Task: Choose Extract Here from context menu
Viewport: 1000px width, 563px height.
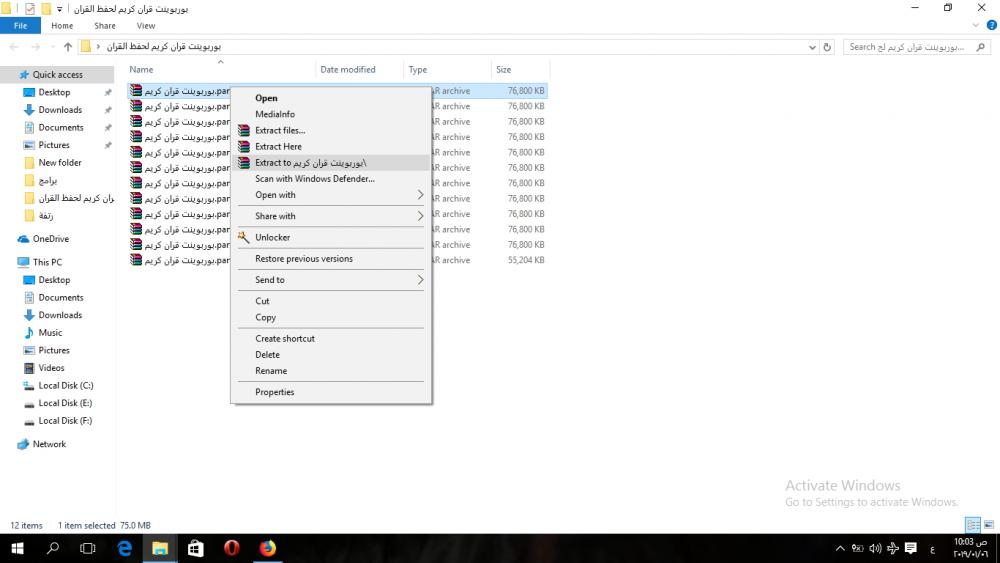Action: 278,146
